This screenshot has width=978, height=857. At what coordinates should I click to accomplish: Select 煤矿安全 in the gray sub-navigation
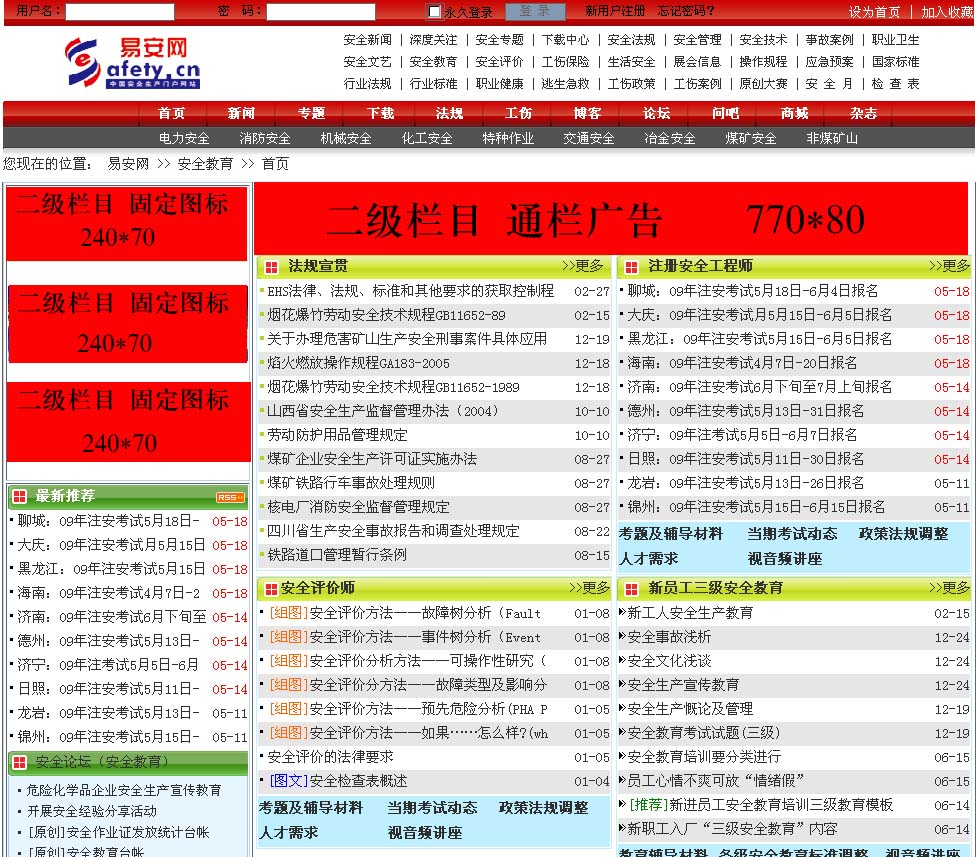pos(751,138)
